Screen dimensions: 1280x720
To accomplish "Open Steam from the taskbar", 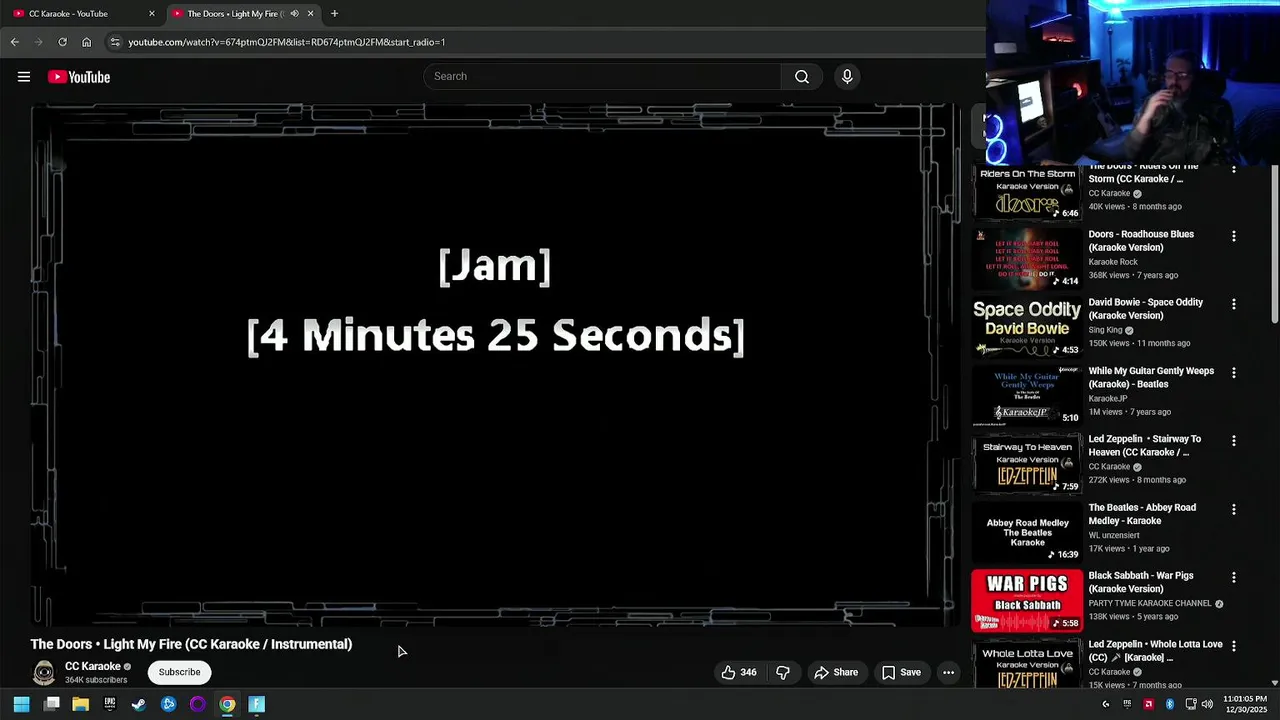I will 139,704.
